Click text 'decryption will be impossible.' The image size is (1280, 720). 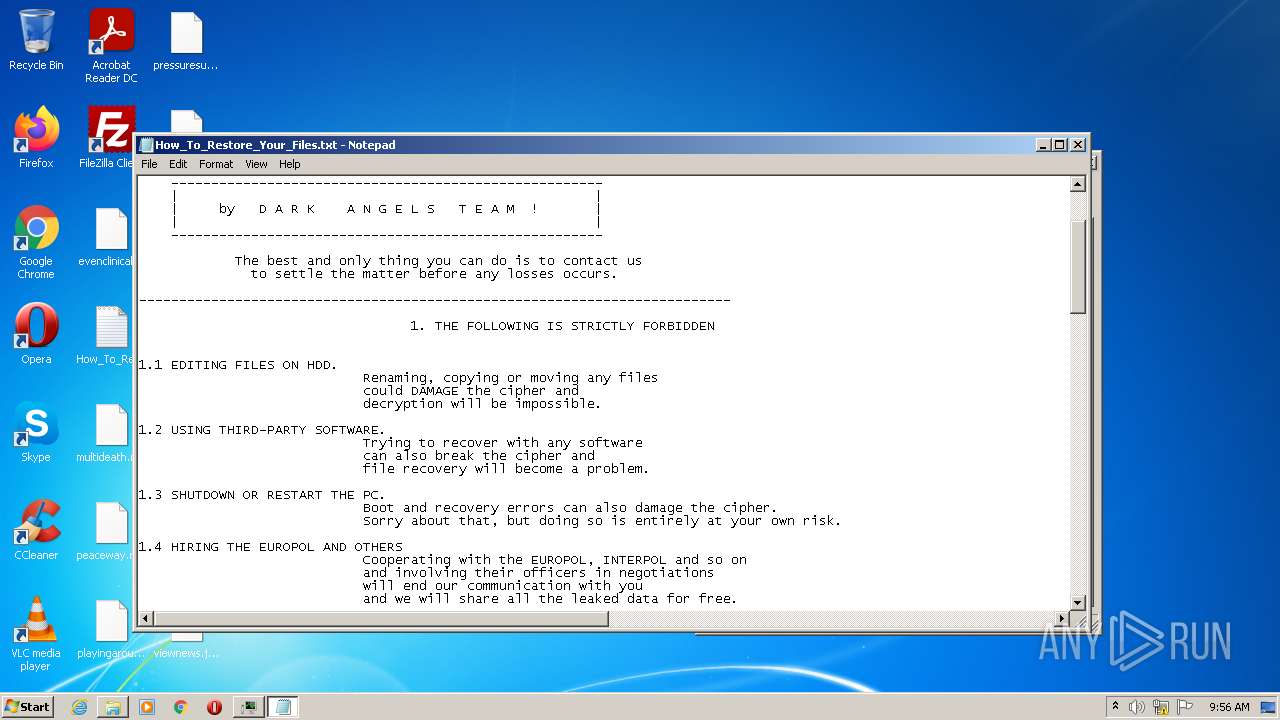pos(482,404)
